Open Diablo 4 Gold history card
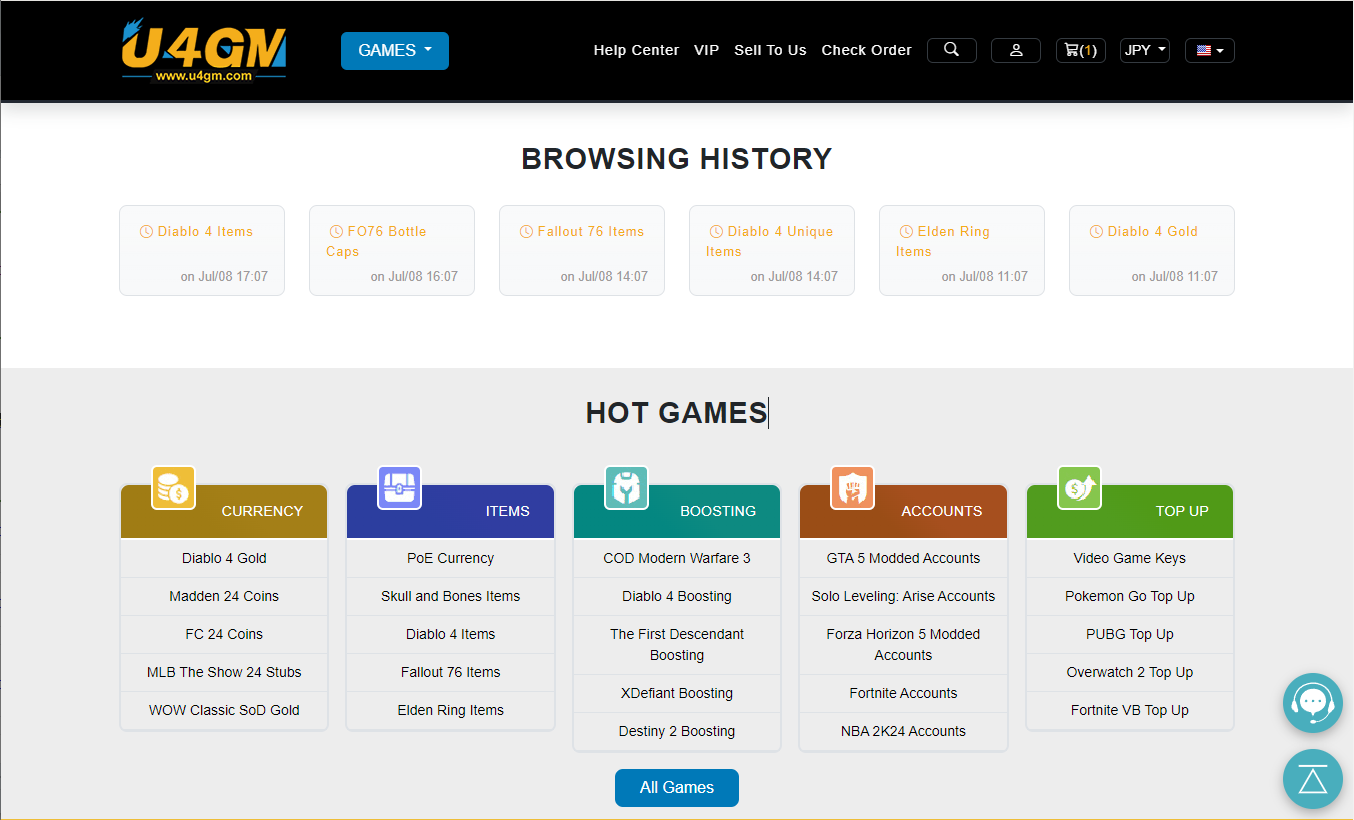The width and height of the screenshot is (1354, 820). pyautogui.click(x=1152, y=251)
